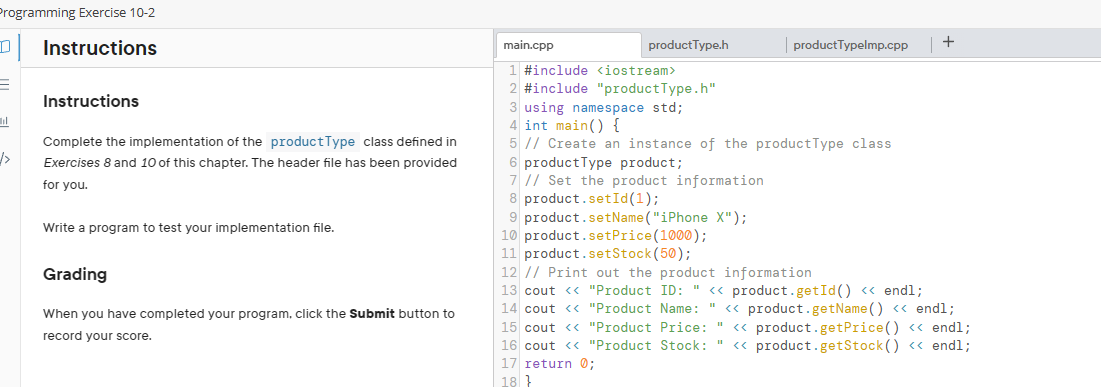
Task: Click the large Instructions panel header
Action: coord(100,48)
